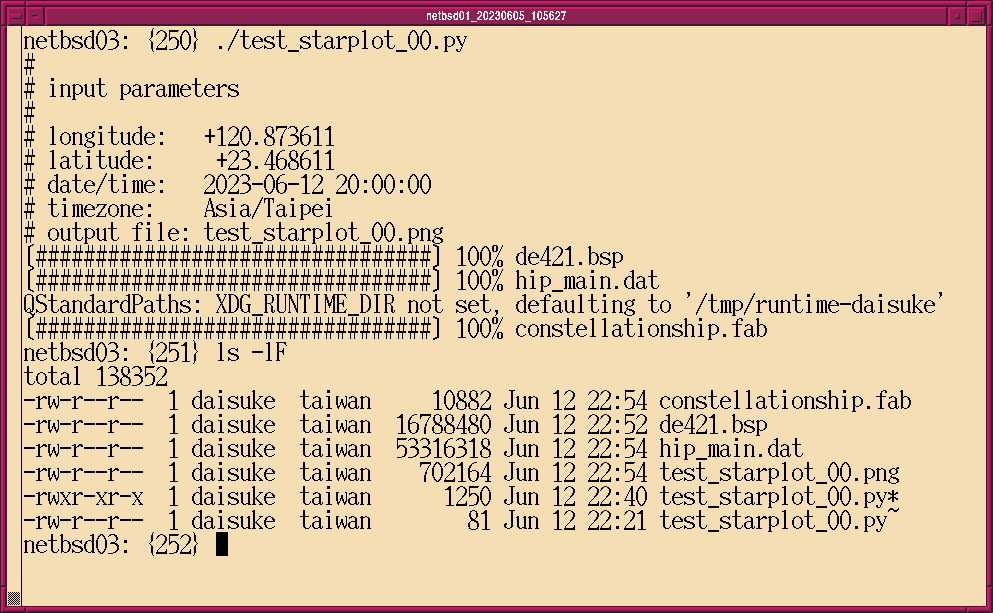This screenshot has width=993, height=613.
Task: Click the de421.bsp filename in file listing
Action: 713,425
